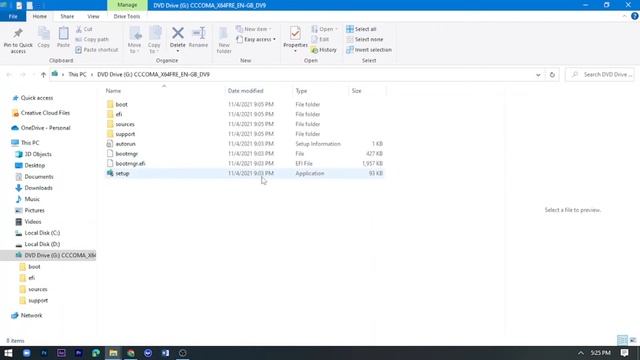The height and width of the screenshot is (360, 640).
Task: Click Invert selection in the ribbon
Action: [x=369, y=49]
